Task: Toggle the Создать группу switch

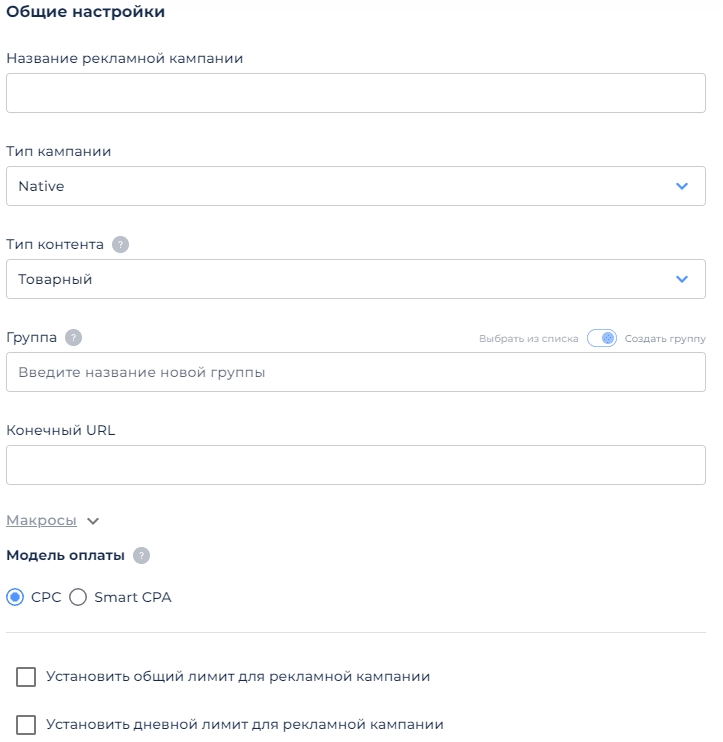Action: point(602,338)
